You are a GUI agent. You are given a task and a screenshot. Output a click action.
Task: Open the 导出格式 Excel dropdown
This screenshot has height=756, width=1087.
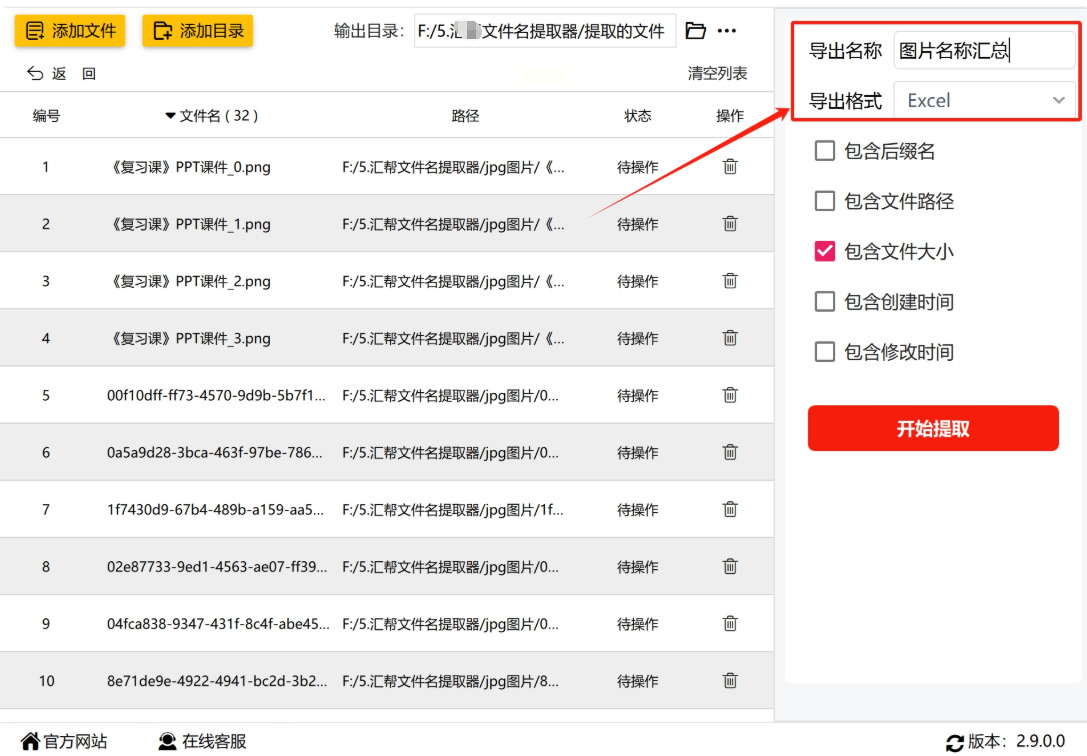click(984, 100)
